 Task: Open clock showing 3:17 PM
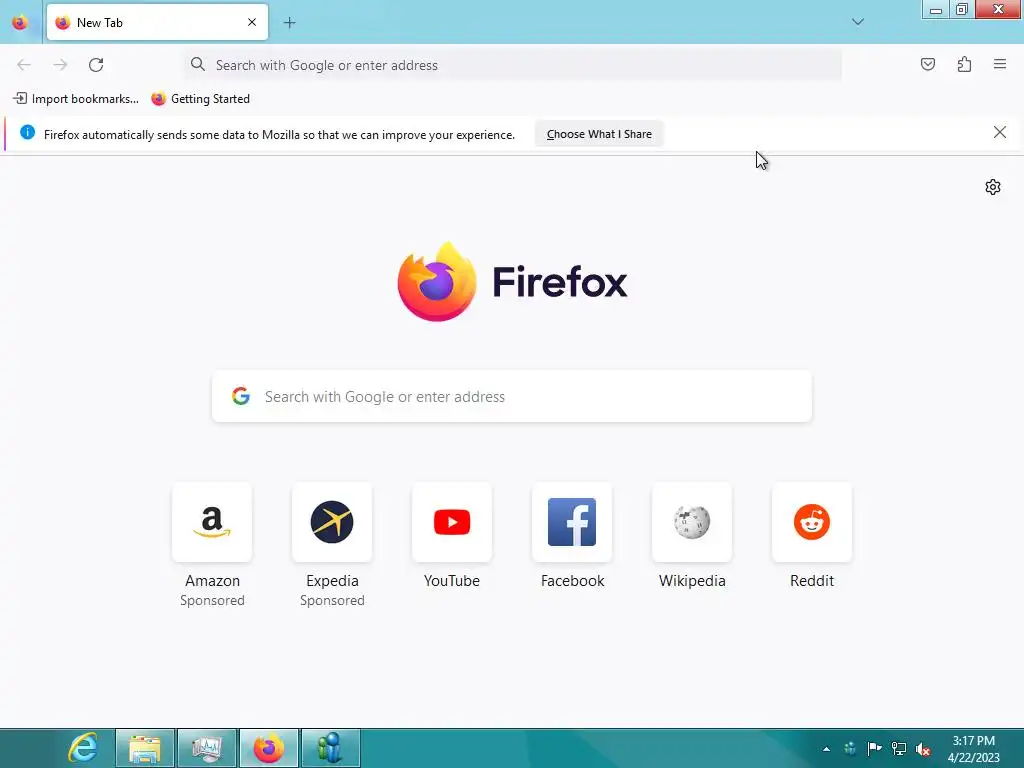[x=973, y=749]
